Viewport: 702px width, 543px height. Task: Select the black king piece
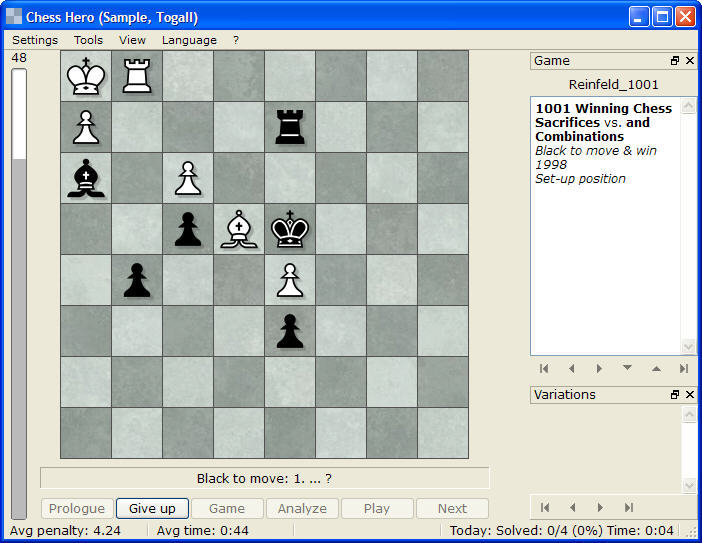point(290,229)
